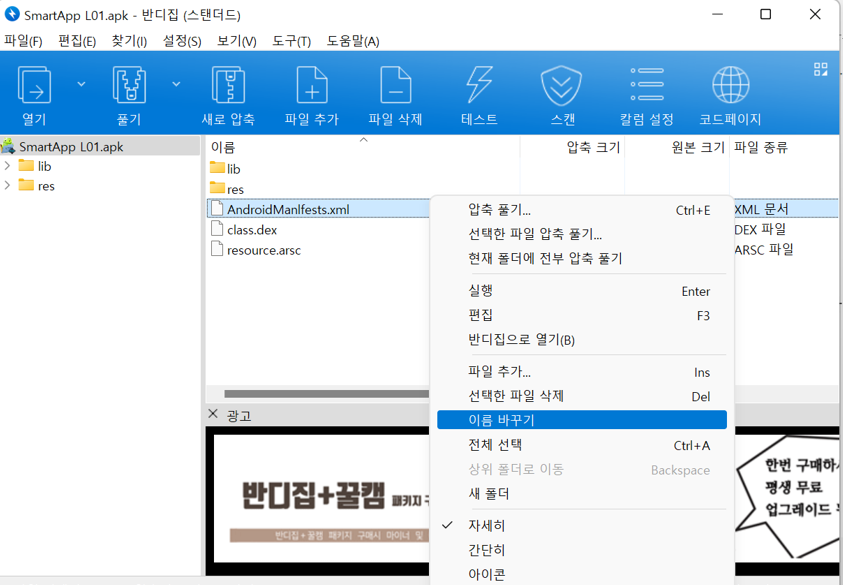843x585 pixels.
Task: Click the Test (테스트) lightning icon
Action: [x=479, y=84]
